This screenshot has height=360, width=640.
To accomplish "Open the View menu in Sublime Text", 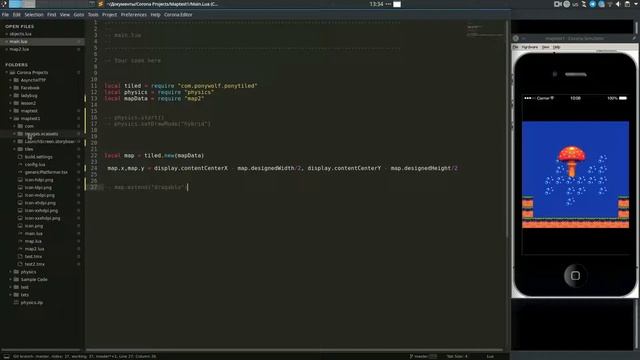I will 65,15.
